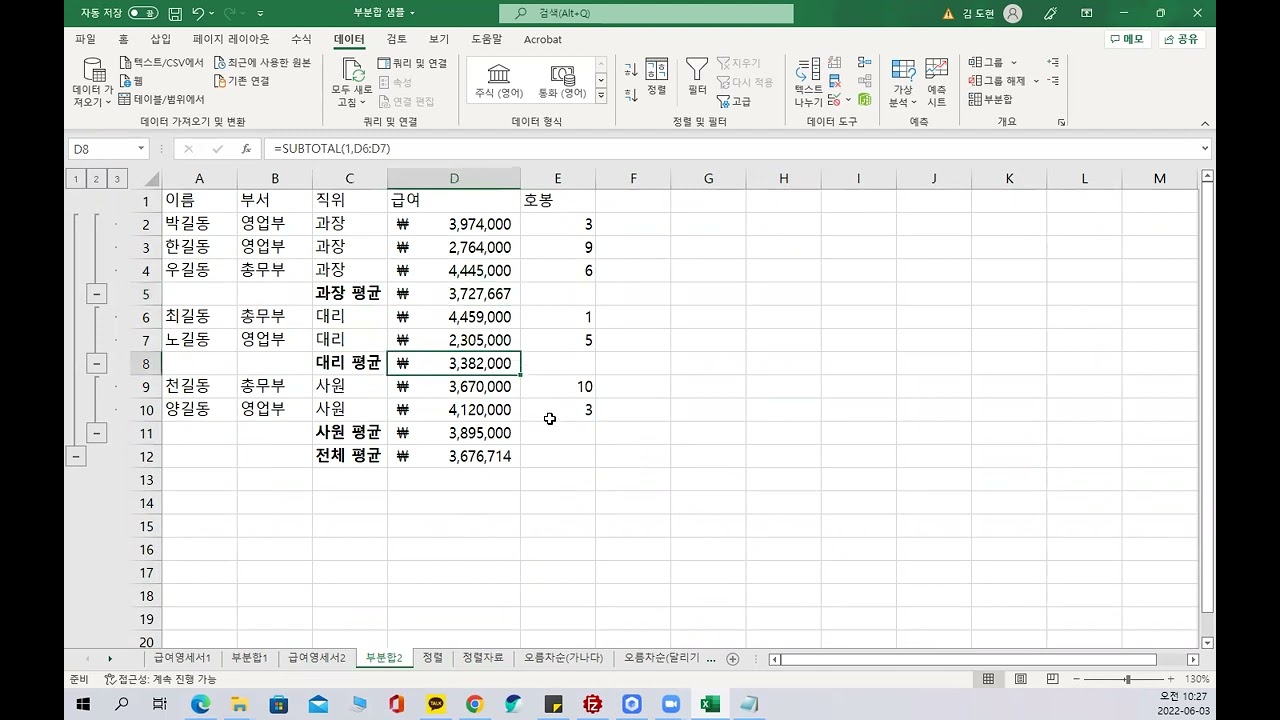Launch 텍스트 나누기 wizard
This screenshot has width=1280, height=720.
coord(808,82)
